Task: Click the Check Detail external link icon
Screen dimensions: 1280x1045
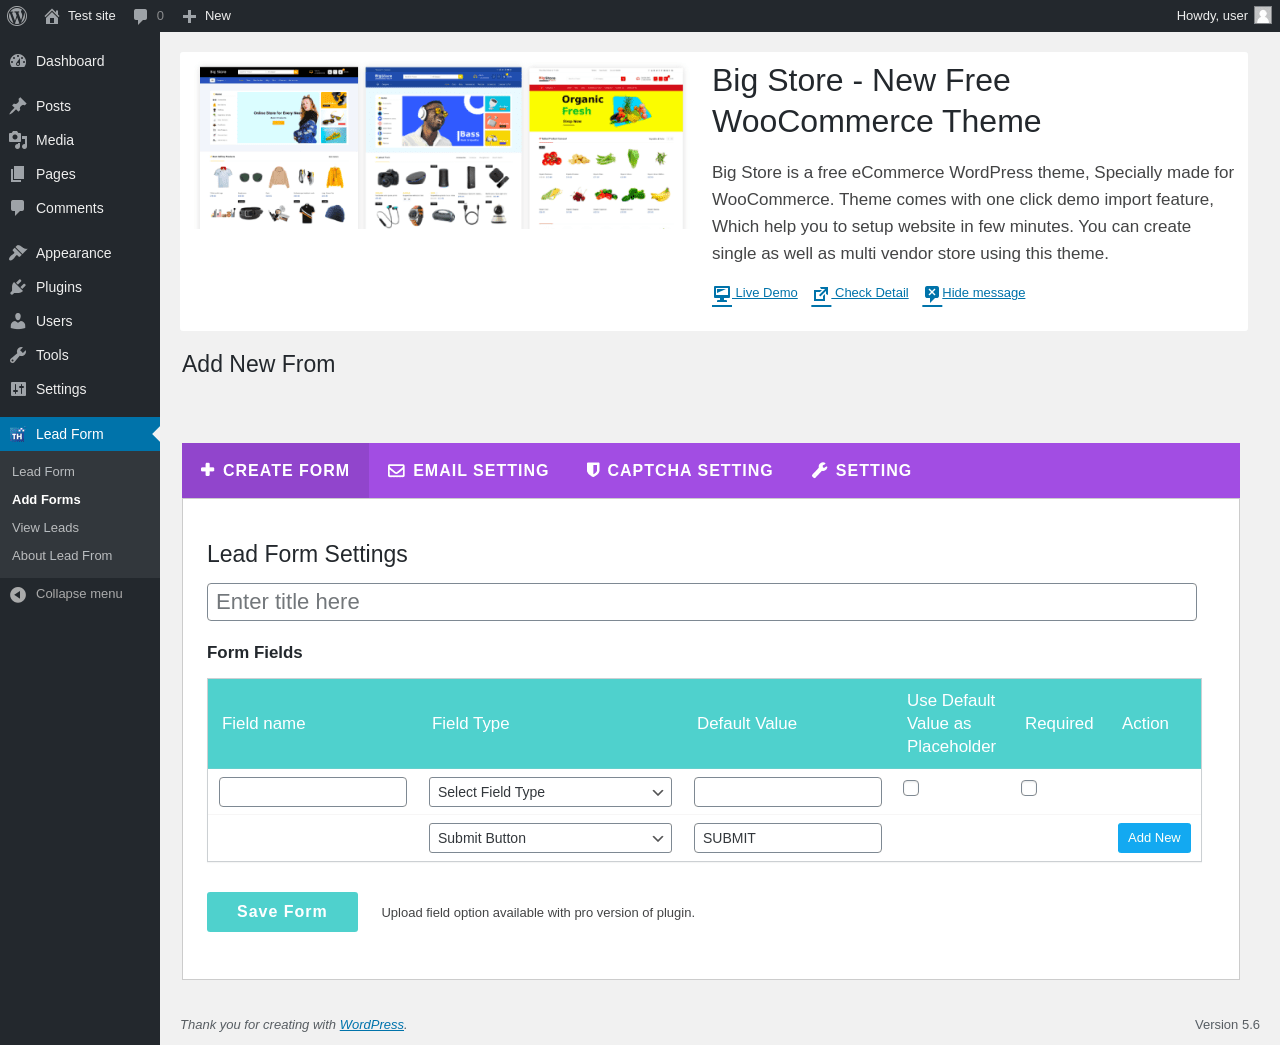Action: pyautogui.click(x=821, y=294)
